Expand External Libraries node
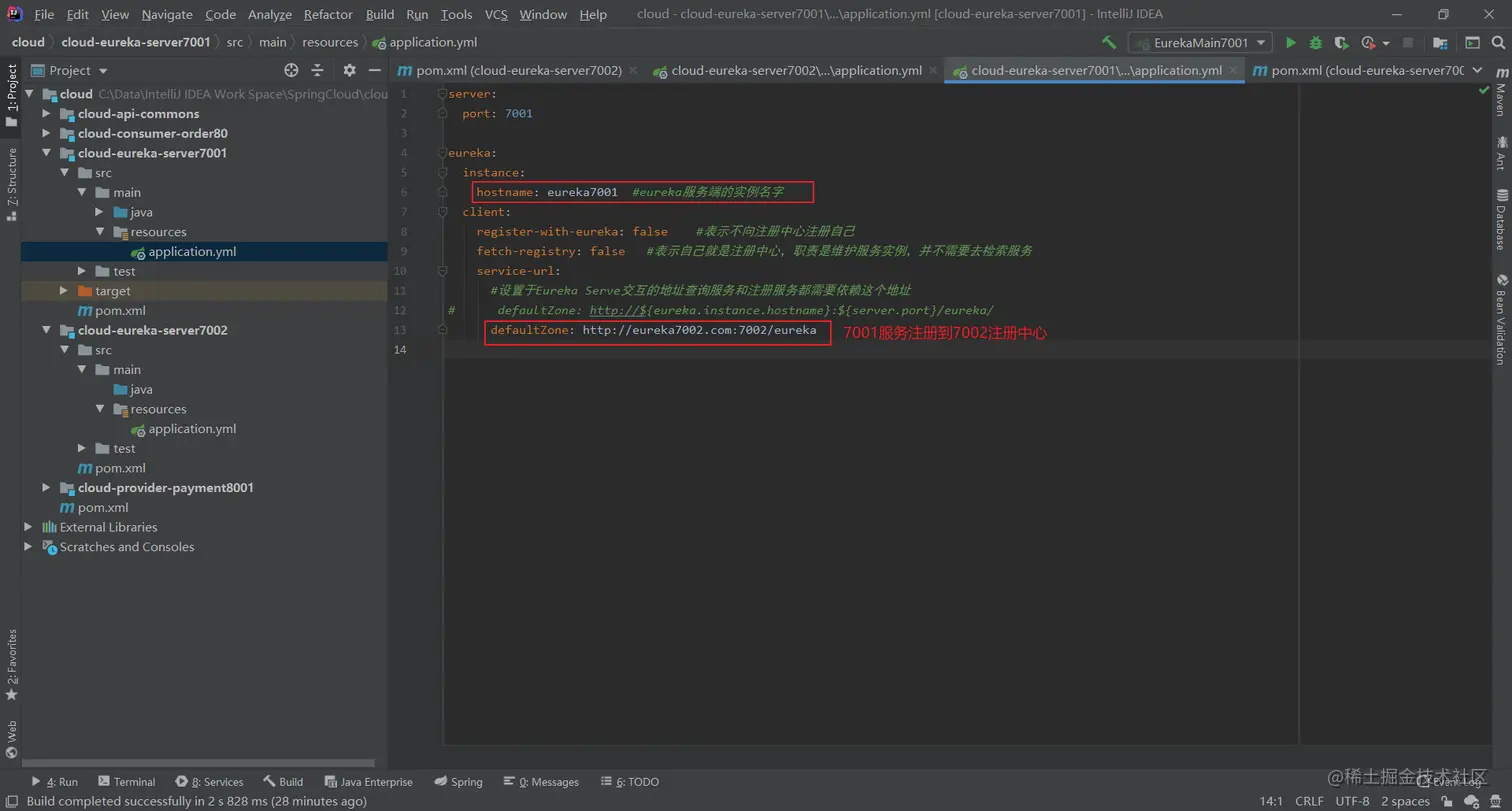Viewport: 1512px width, 811px height. (28, 527)
